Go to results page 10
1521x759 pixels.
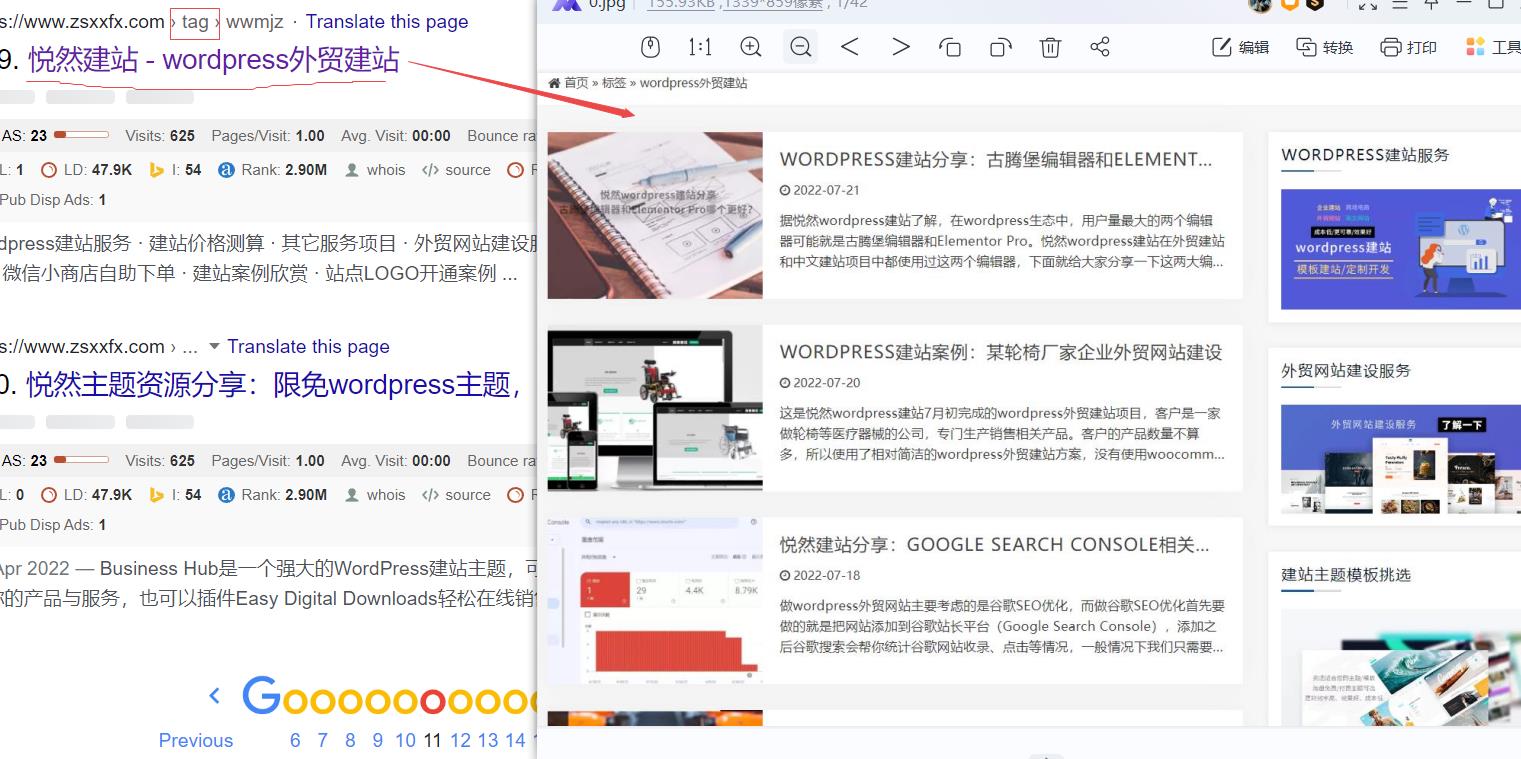[405, 740]
